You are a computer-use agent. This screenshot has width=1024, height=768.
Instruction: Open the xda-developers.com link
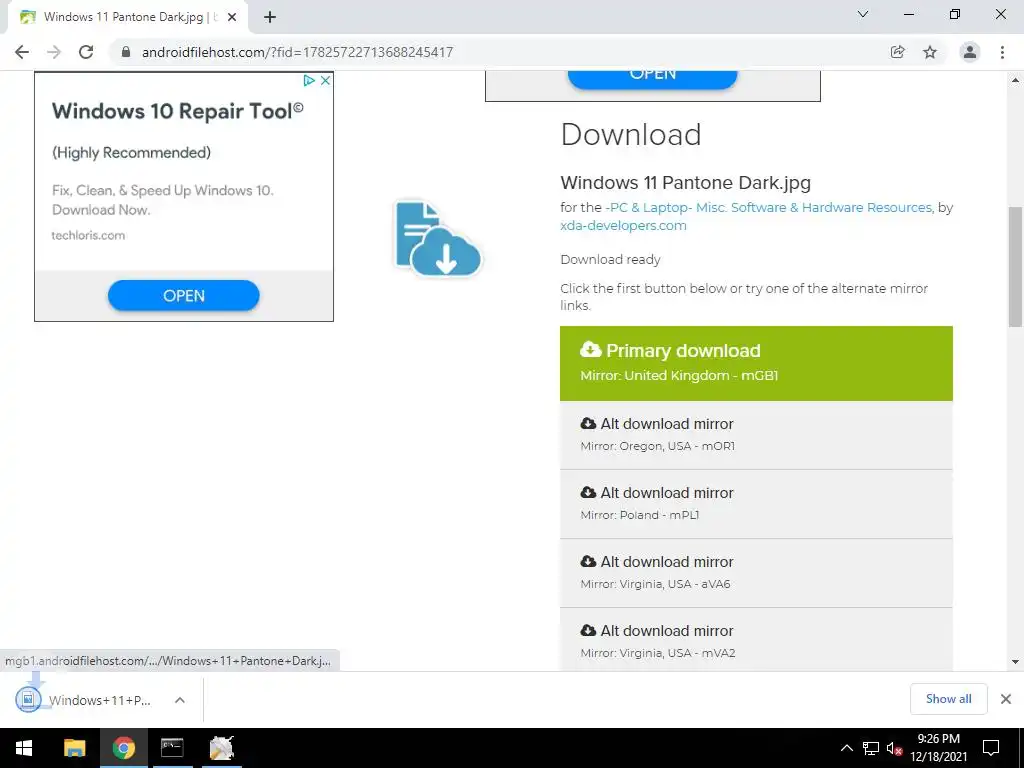click(x=623, y=226)
